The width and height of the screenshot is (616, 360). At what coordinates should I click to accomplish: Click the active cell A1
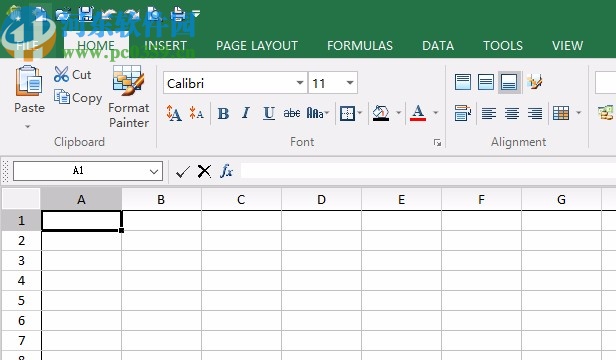click(x=82, y=220)
